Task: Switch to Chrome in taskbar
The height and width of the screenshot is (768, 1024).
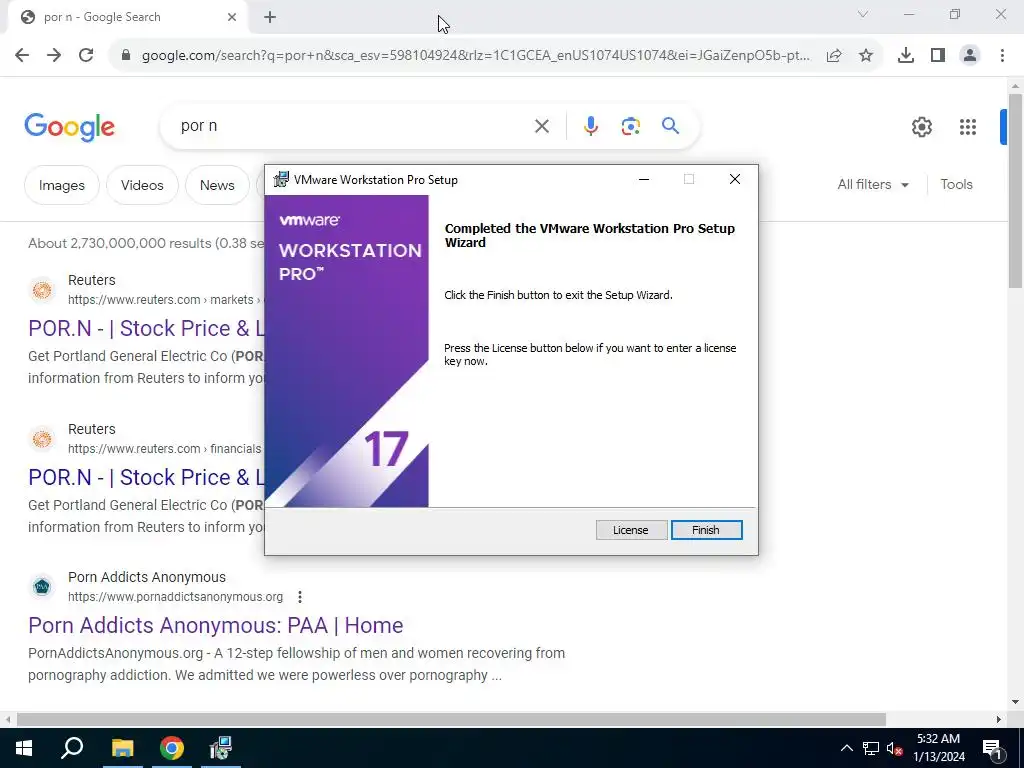Action: coord(172,748)
